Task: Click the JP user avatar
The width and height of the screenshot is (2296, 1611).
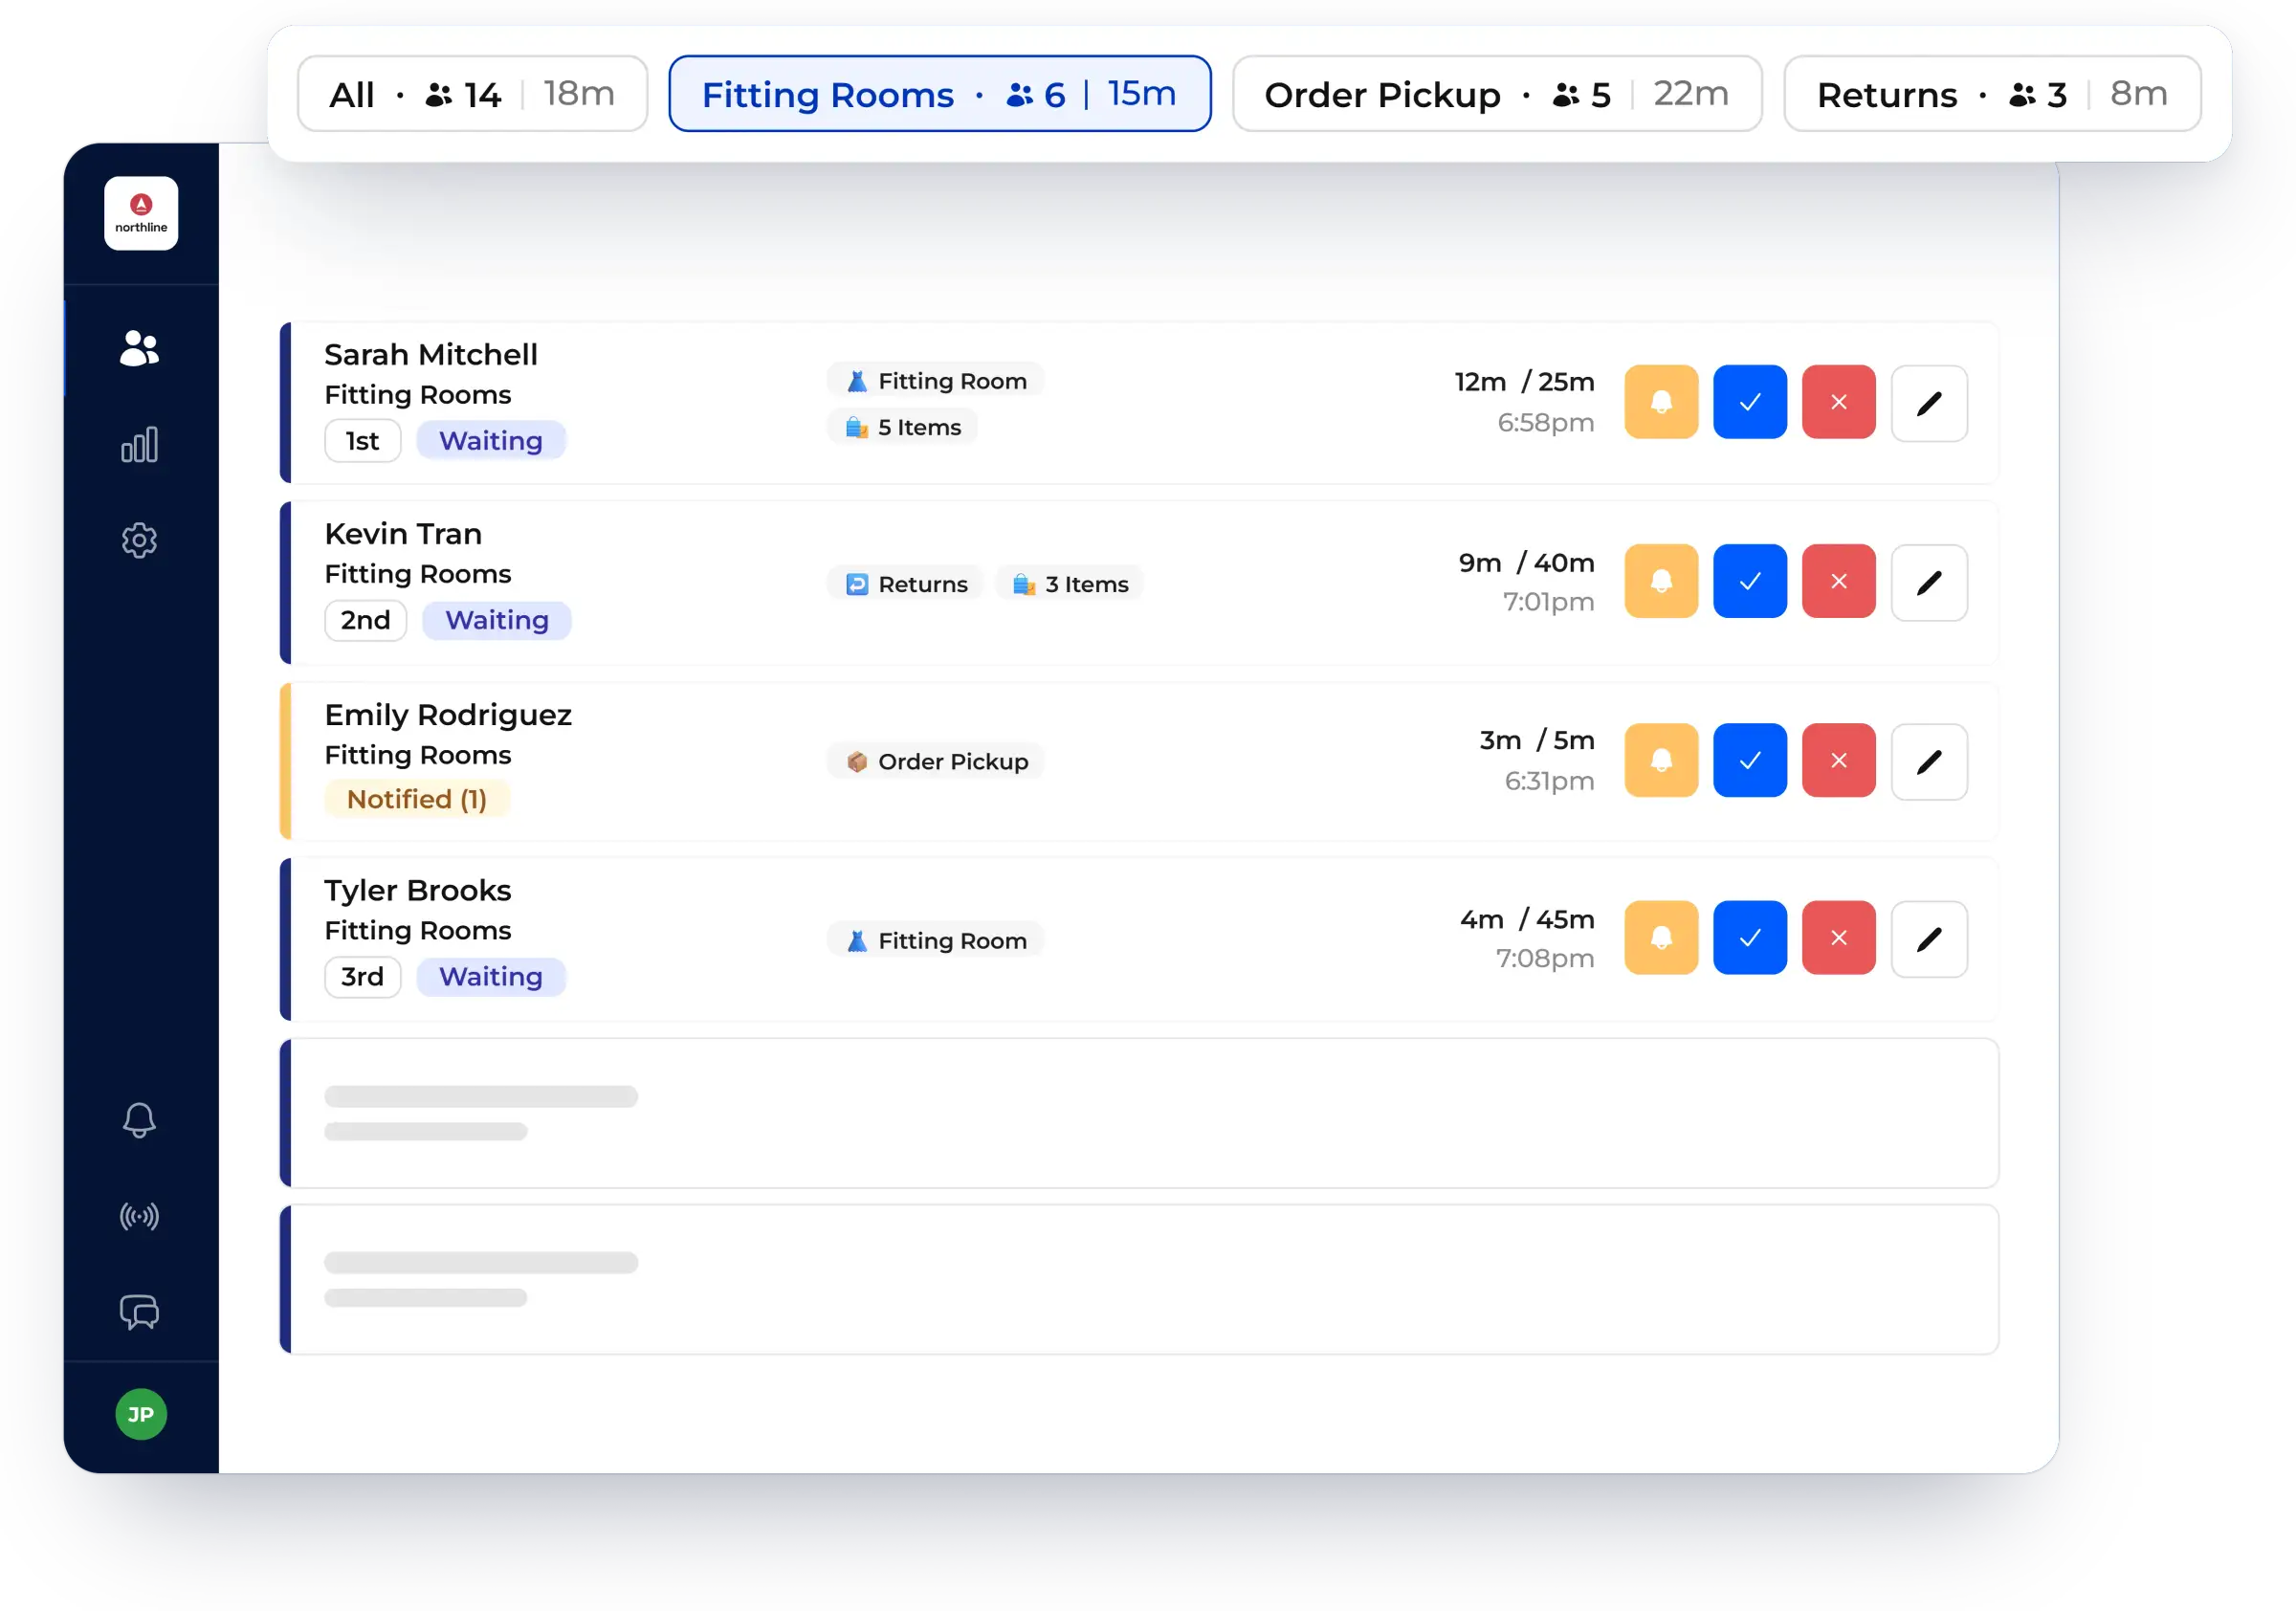Action: (141, 1414)
